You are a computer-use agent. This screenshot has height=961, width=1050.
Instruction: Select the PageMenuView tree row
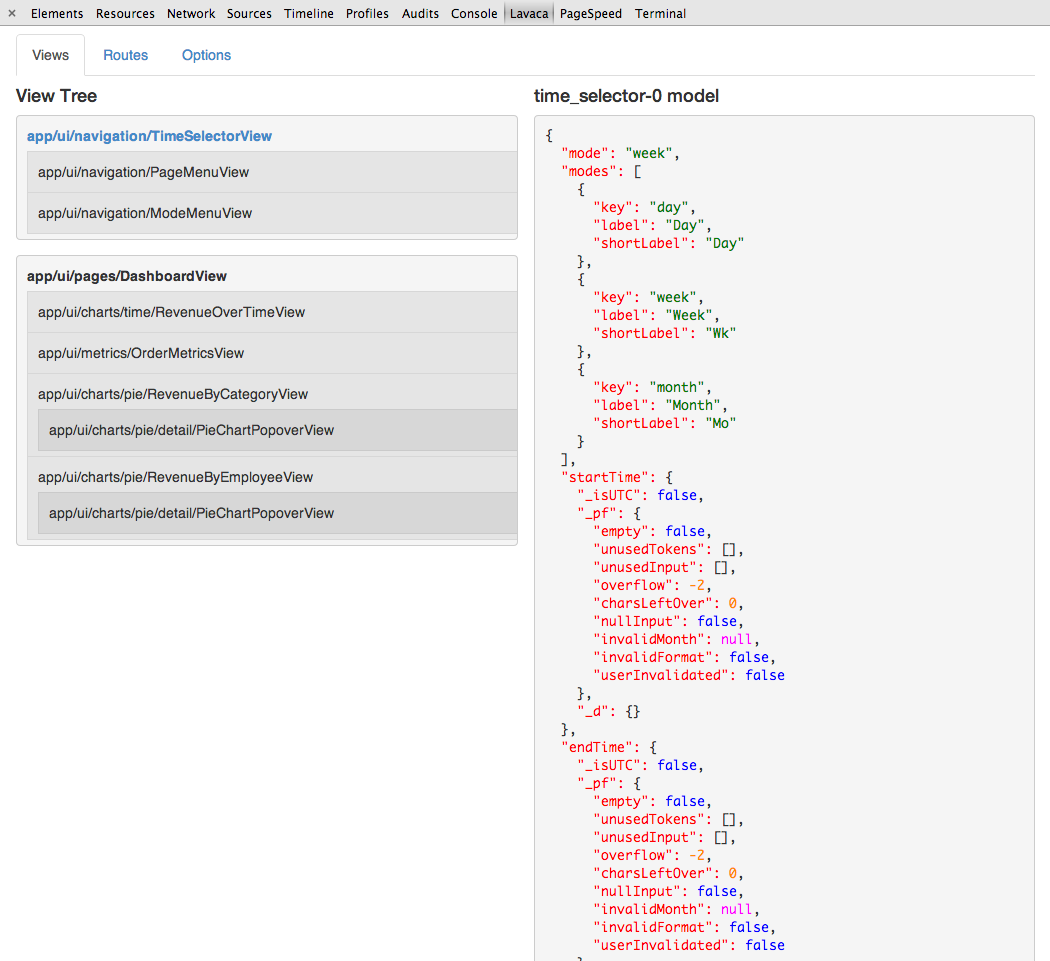click(x=272, y=172)
